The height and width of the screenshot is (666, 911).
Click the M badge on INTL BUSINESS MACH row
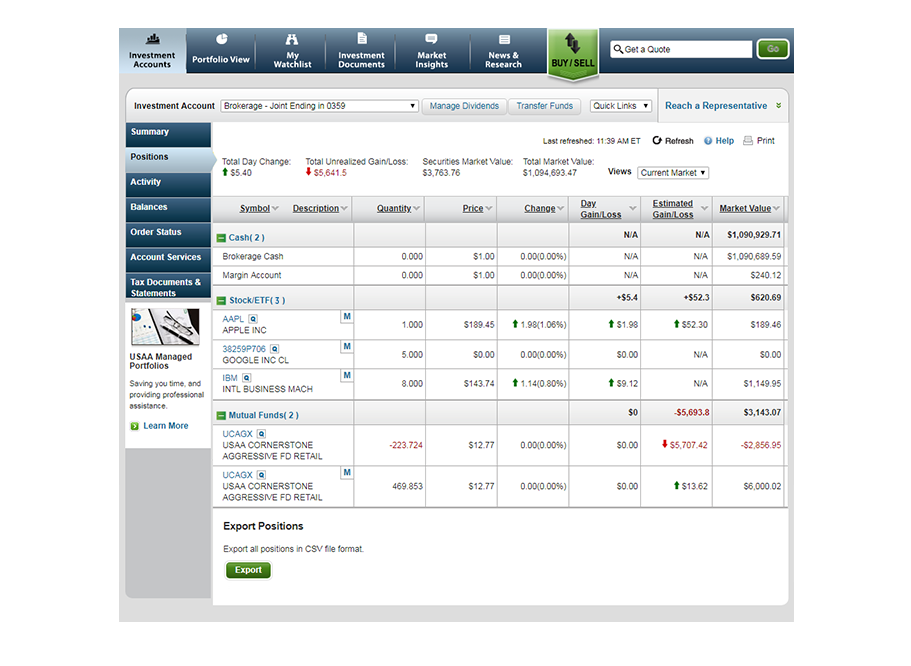coord(347,375)
